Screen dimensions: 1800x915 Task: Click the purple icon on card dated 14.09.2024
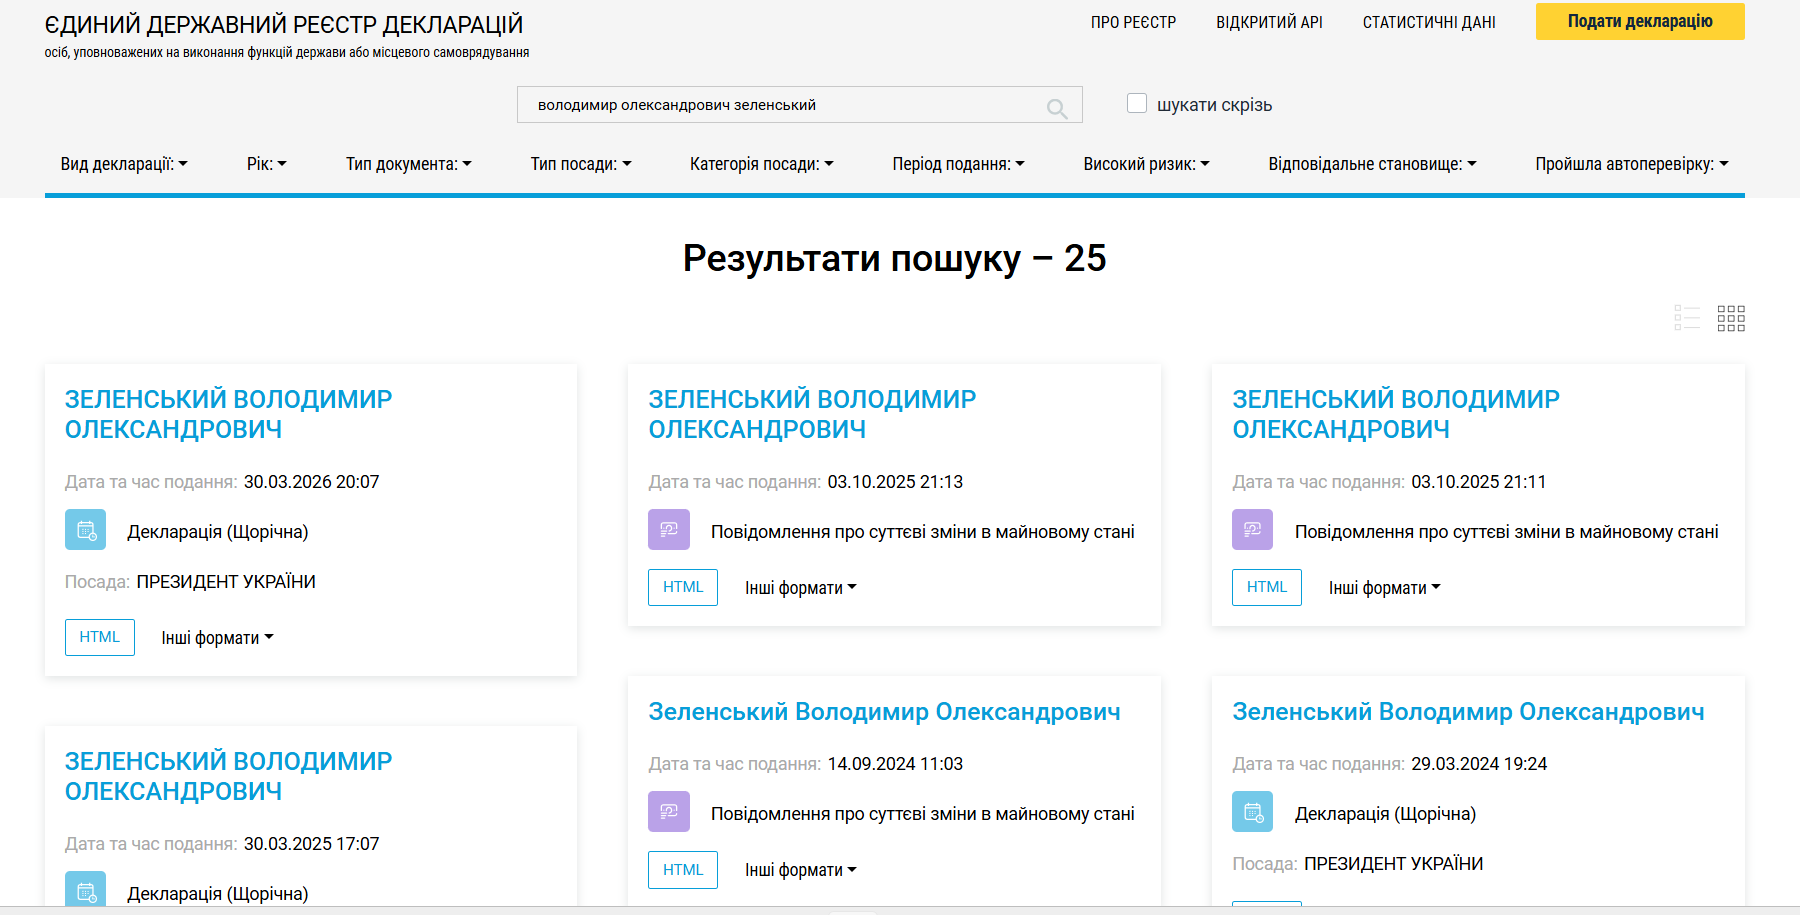pyautogui.click(x=669, y=812)
